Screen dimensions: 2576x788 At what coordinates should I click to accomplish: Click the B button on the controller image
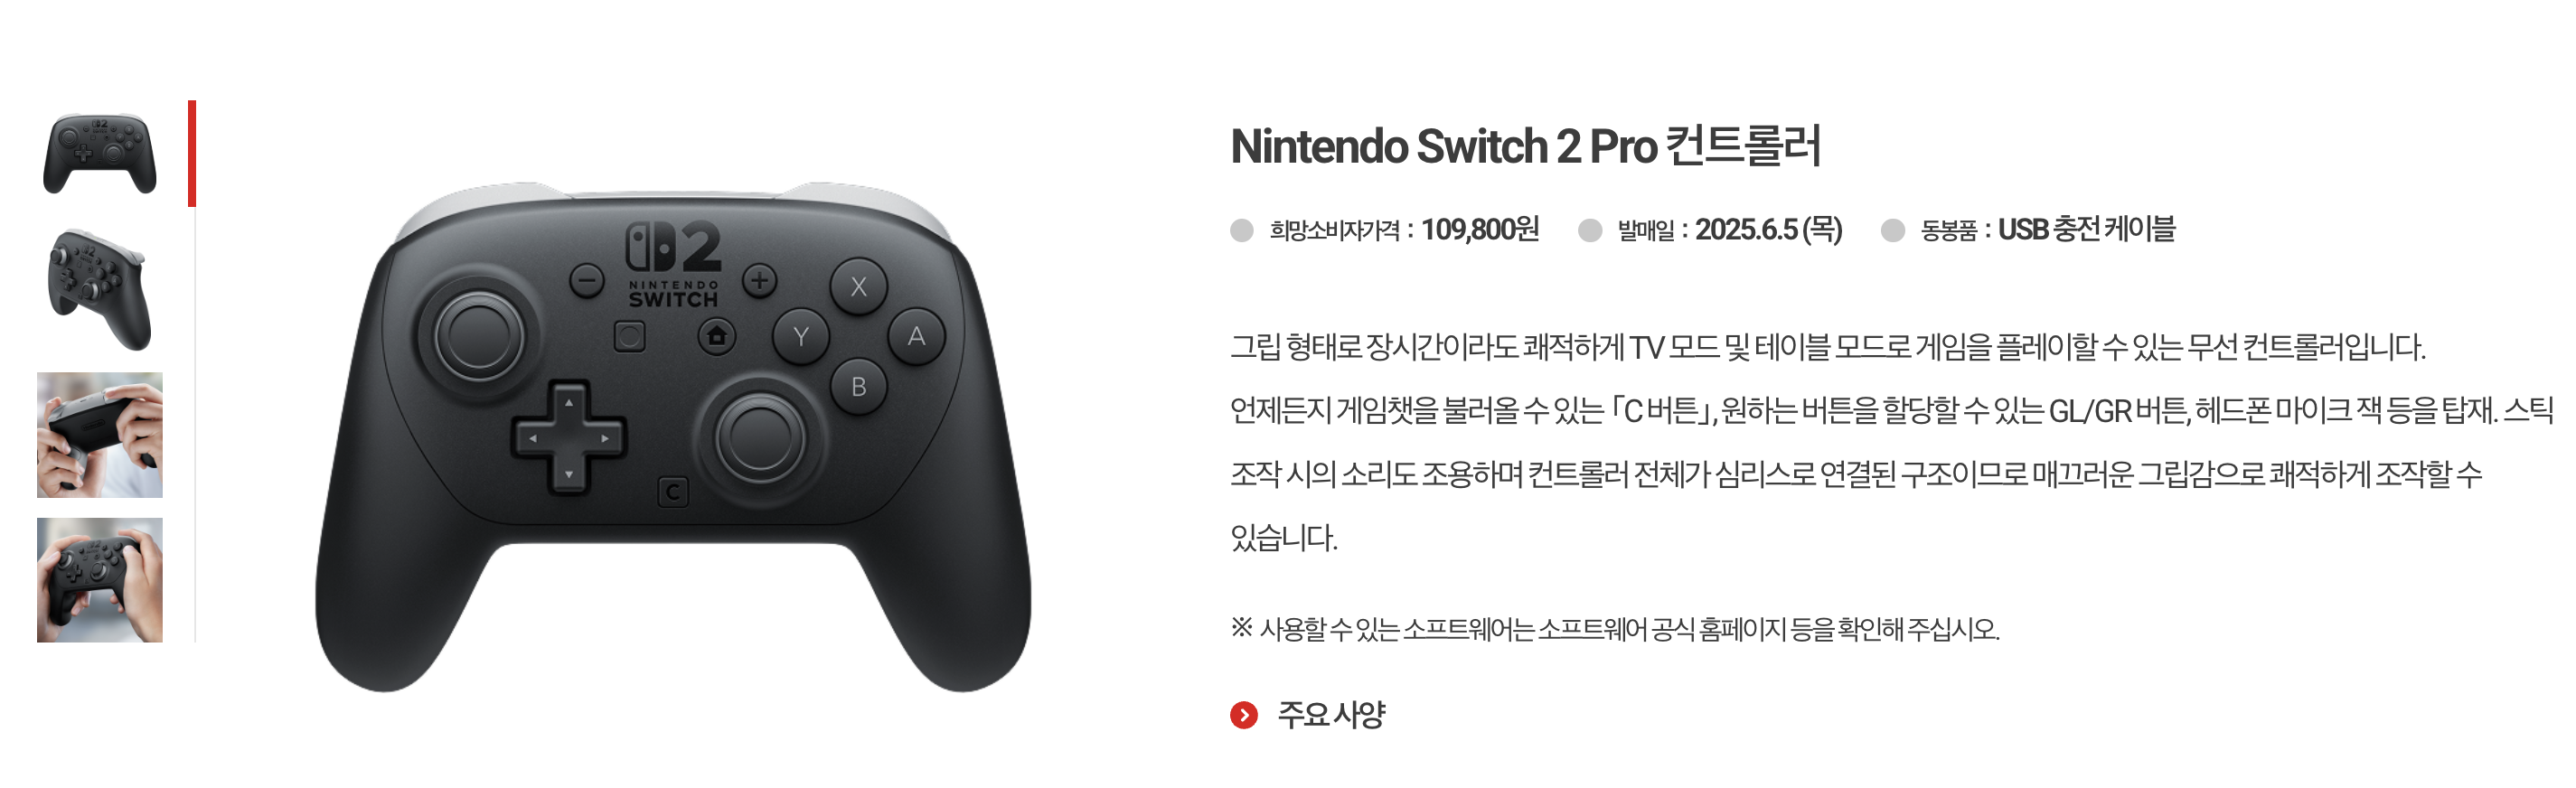(859, 387)
